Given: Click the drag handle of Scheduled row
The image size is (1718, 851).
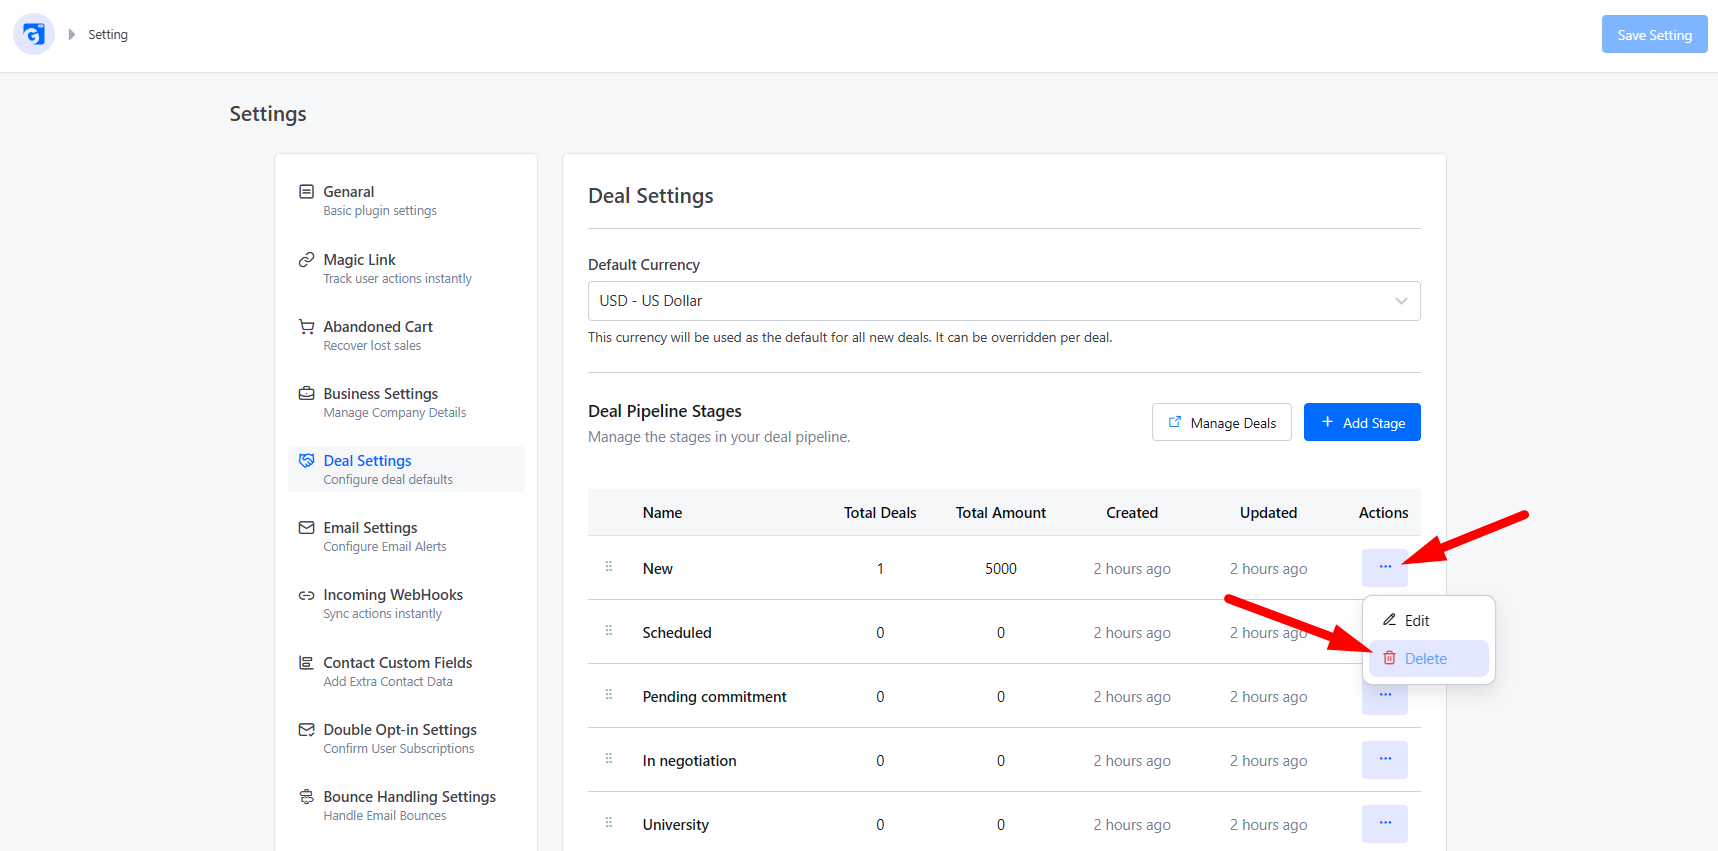Looking at the screenshot, I should point(608,630).
